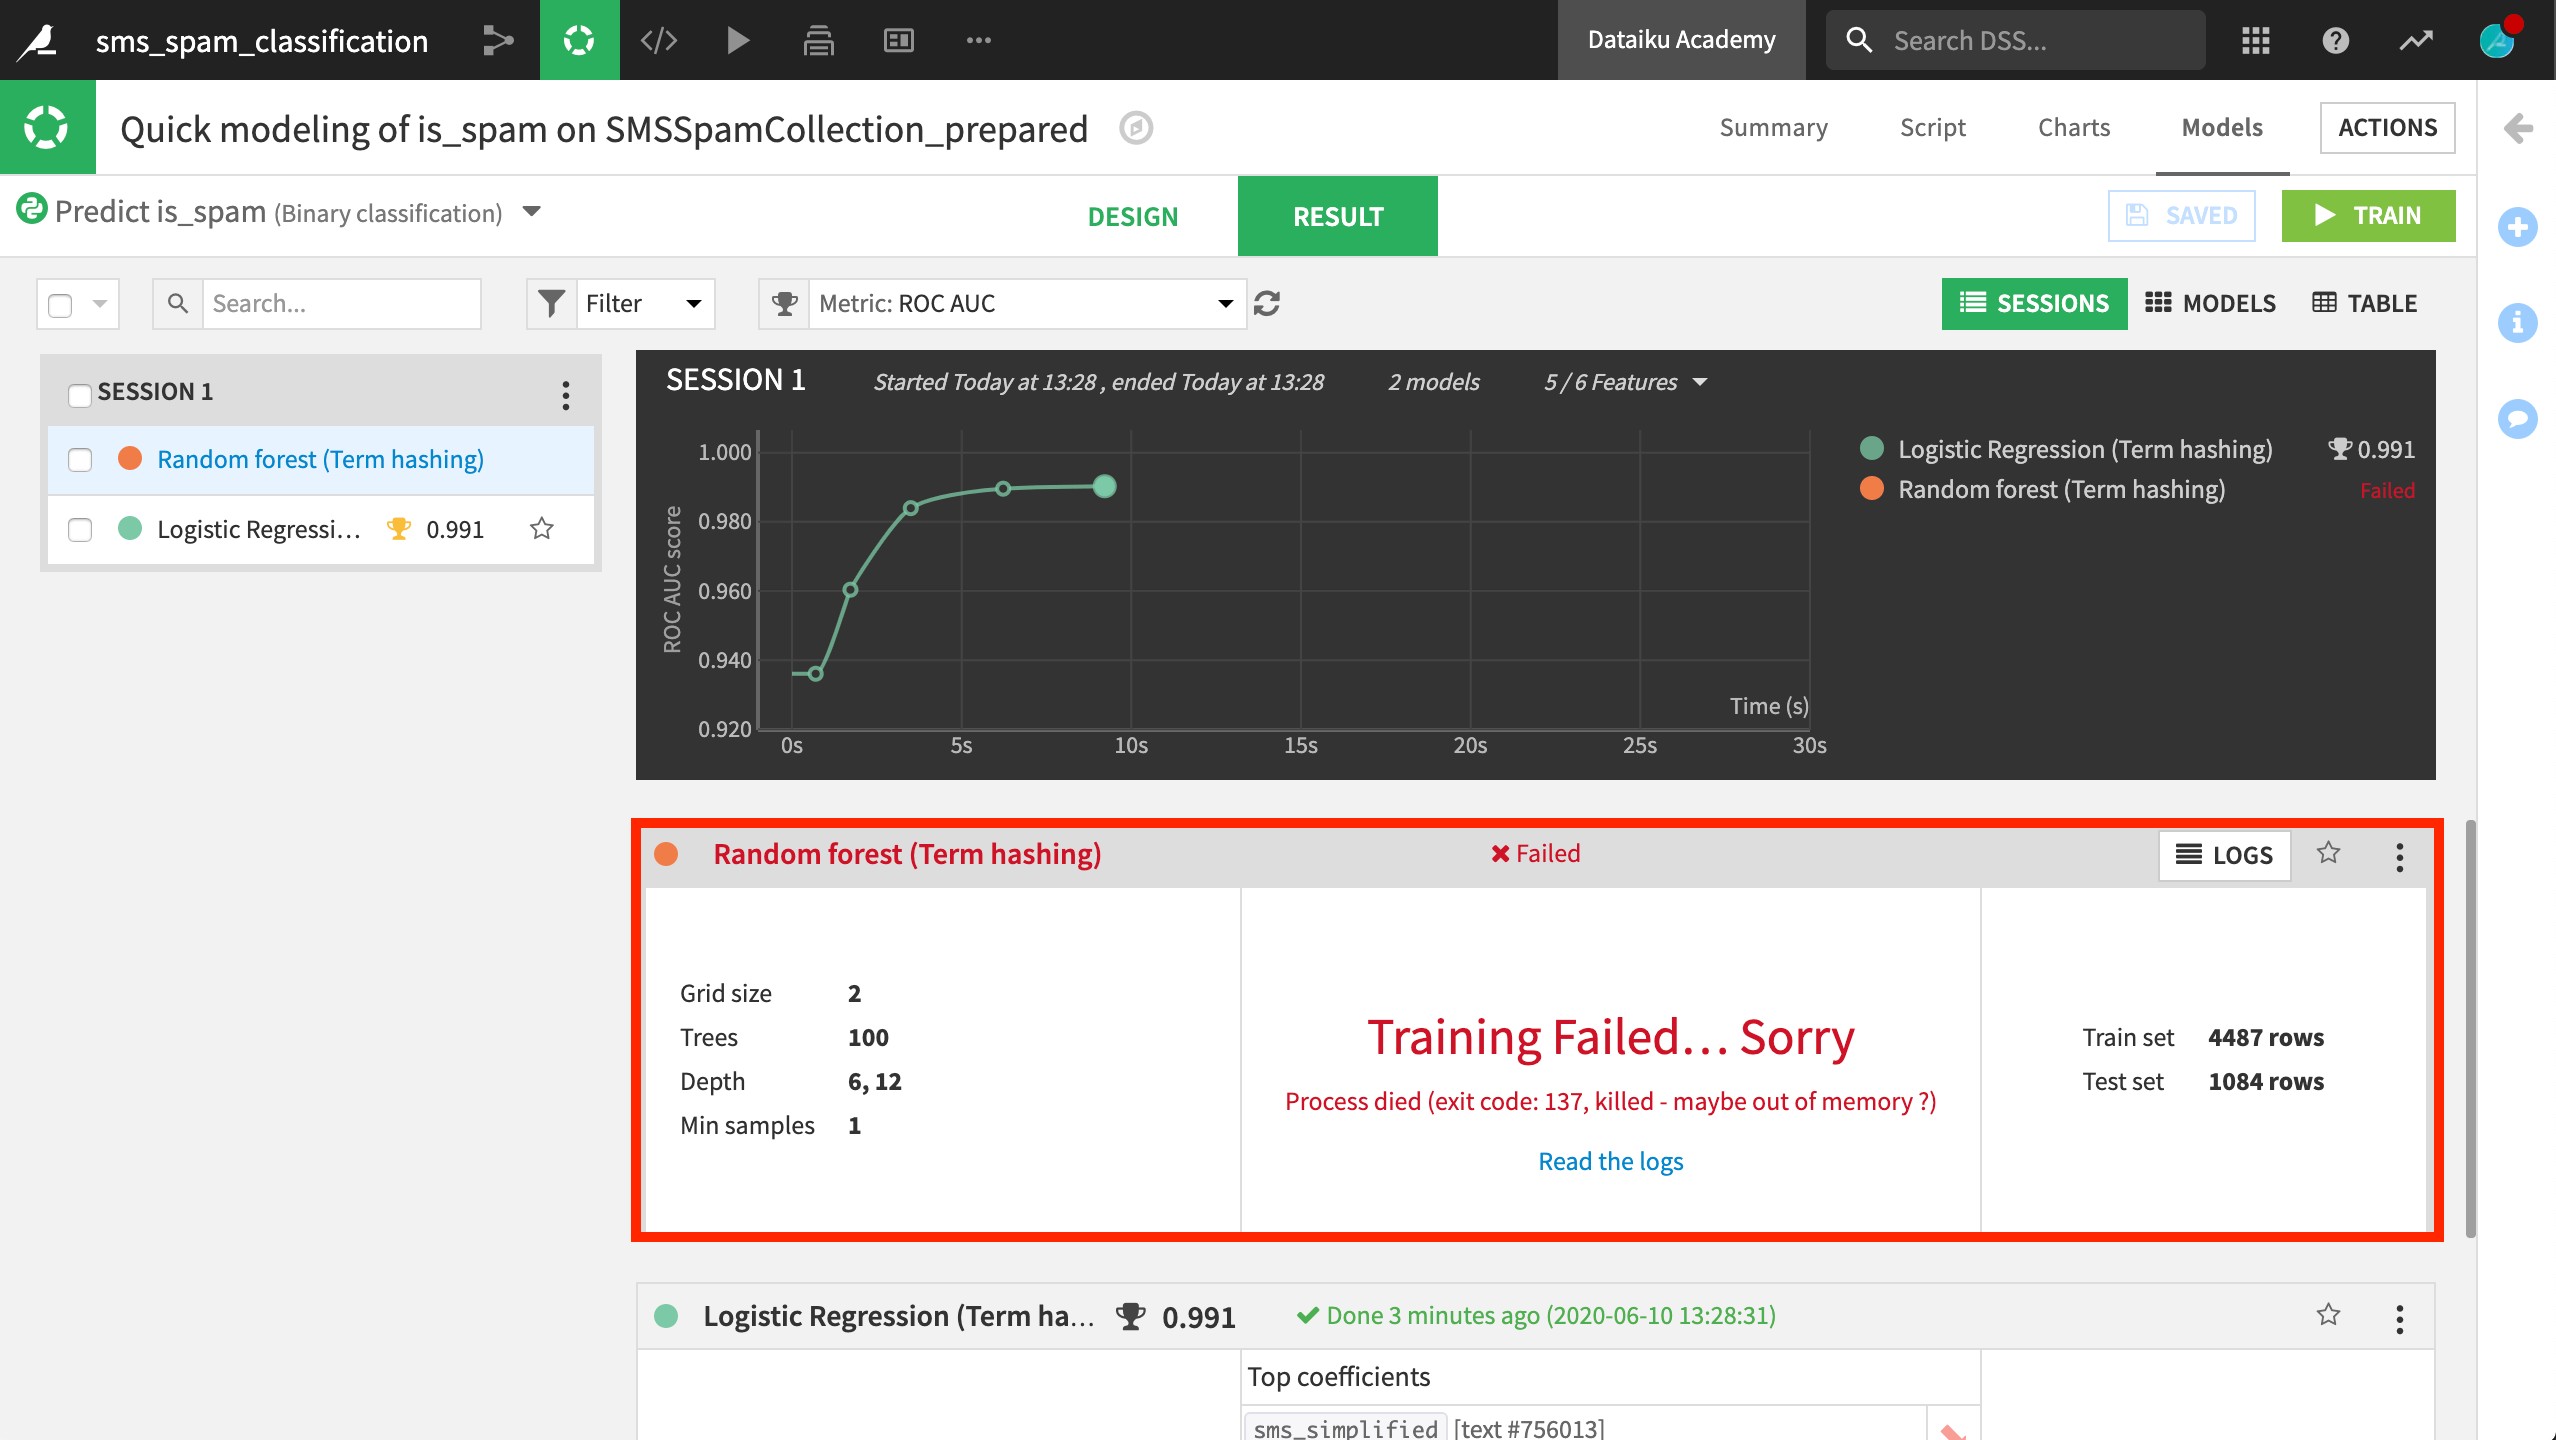This screenshot has height=1440, width=2556.
Task: Open the applications grid menu icon
Action: pyautogui.click(x=2256, y=40)
